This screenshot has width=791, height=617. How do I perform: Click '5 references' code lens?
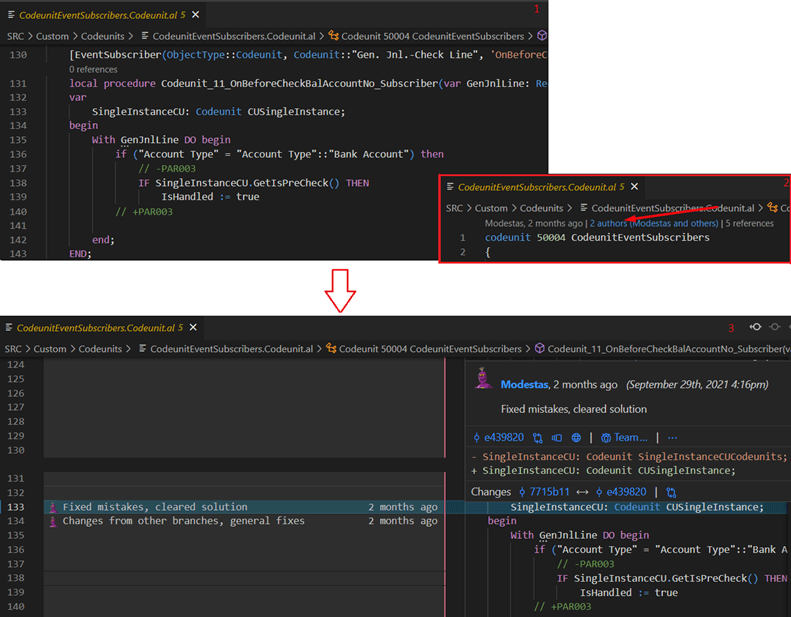(x=749, y=223)
